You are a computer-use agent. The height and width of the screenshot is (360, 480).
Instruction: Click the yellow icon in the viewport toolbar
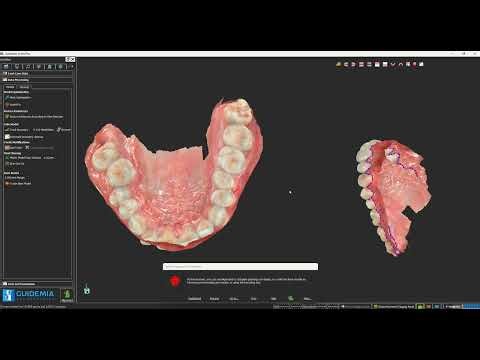pos(338,64)
